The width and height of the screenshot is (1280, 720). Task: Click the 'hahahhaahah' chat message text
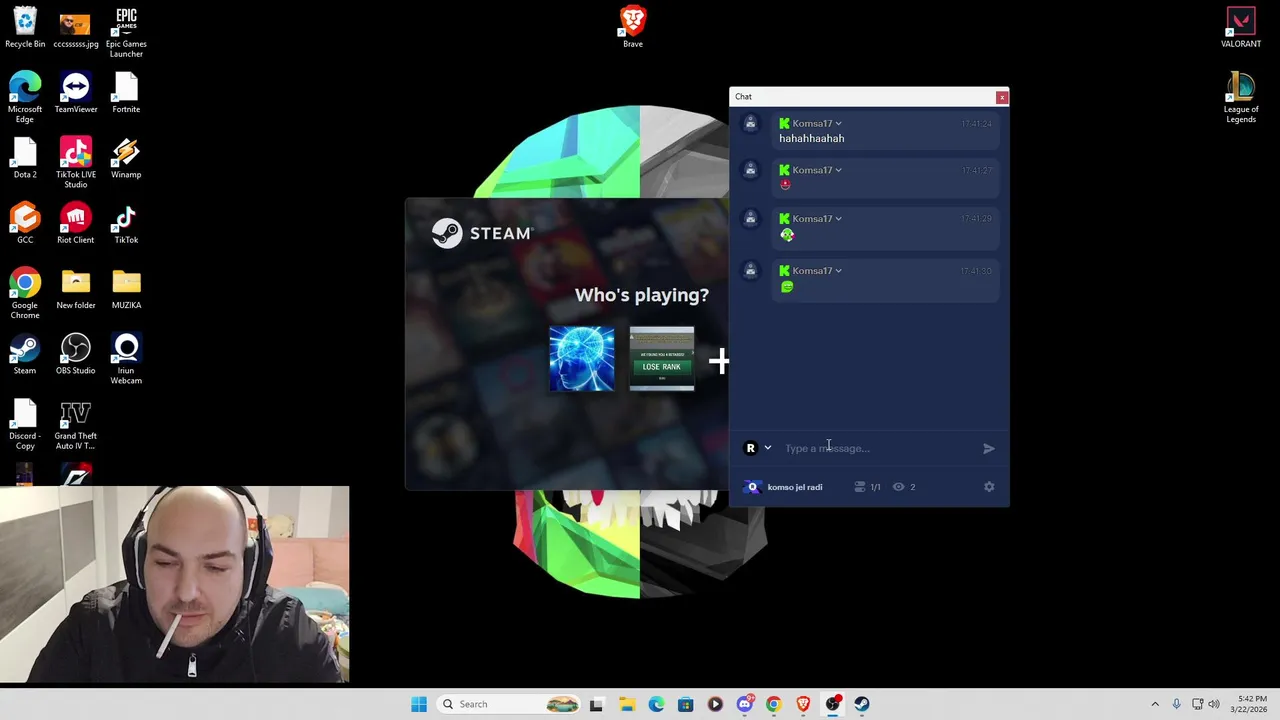point(812,139)
